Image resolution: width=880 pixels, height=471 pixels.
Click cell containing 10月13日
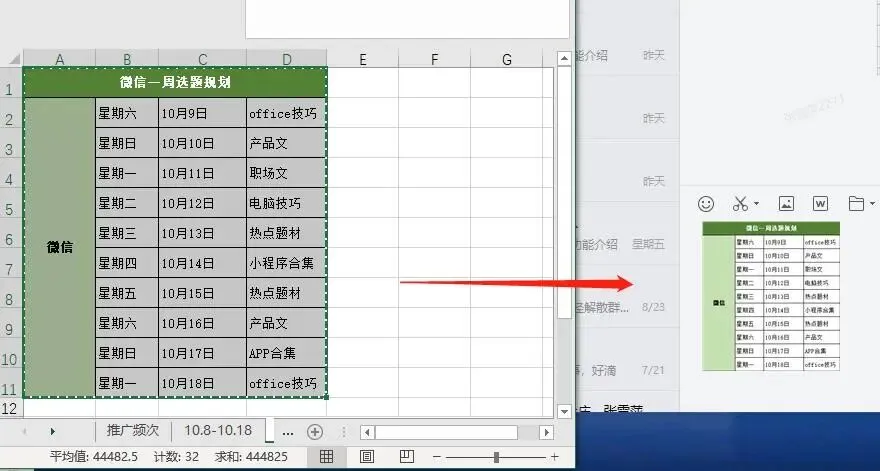[203, 233]
